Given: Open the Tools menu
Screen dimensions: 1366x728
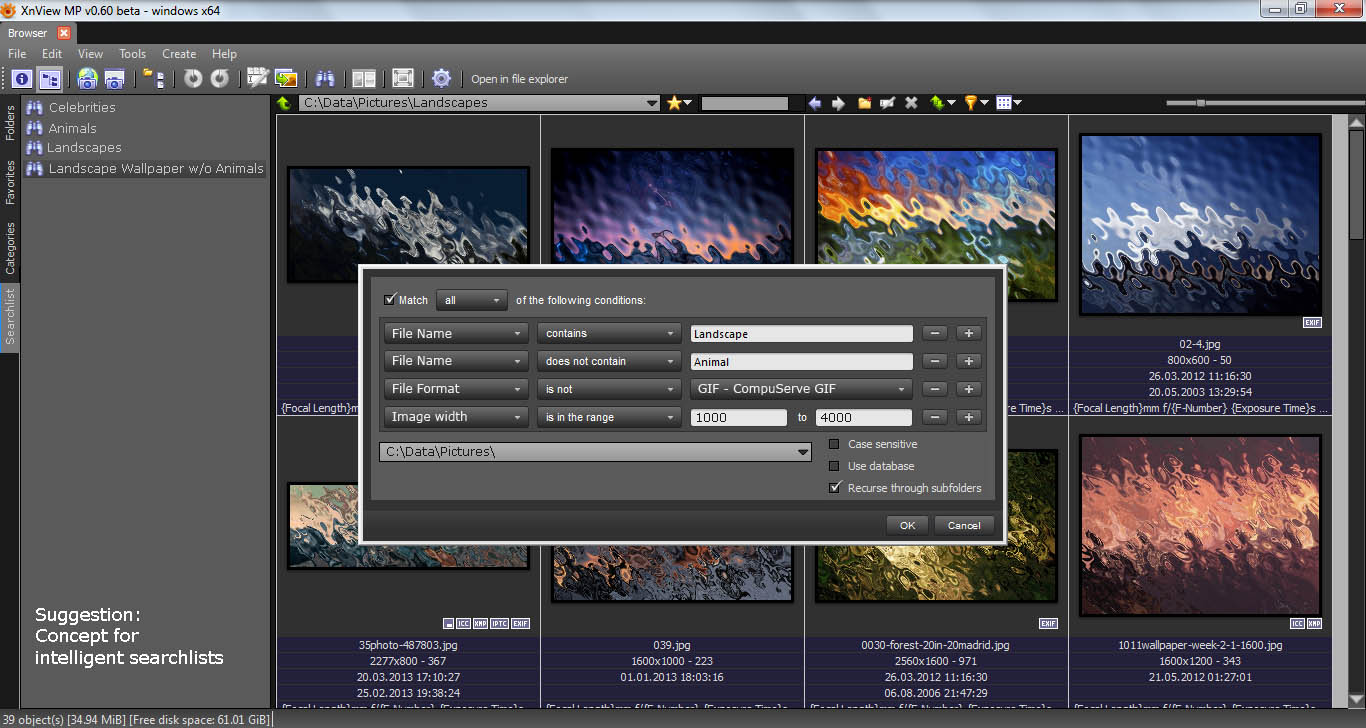Looking at the screenshot, I should click(132, 54).
